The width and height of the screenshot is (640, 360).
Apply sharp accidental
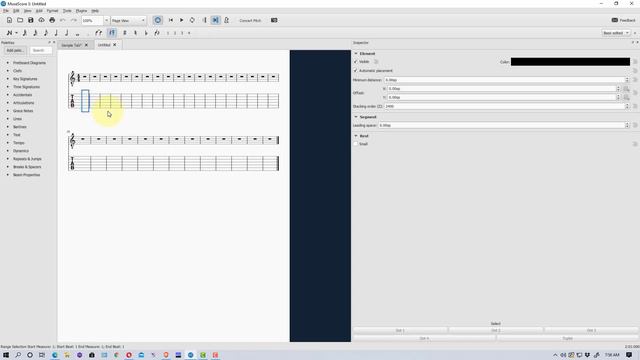point(125,33)
